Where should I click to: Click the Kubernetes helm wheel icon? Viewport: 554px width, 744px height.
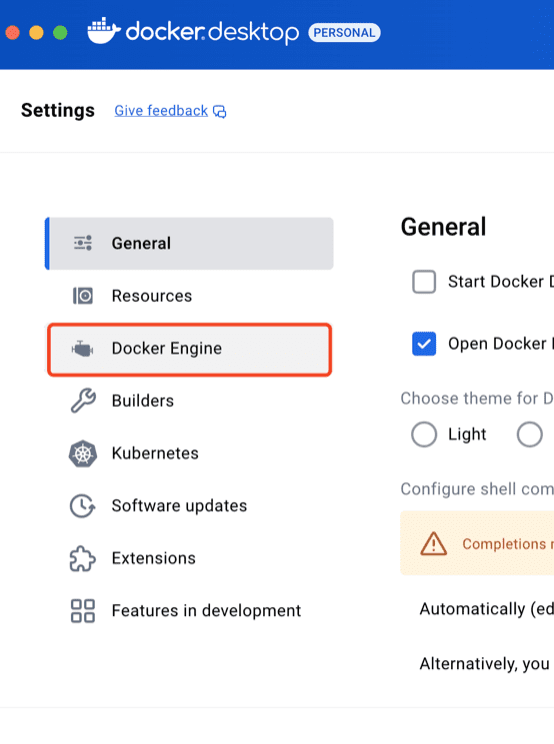coord(83,453)
